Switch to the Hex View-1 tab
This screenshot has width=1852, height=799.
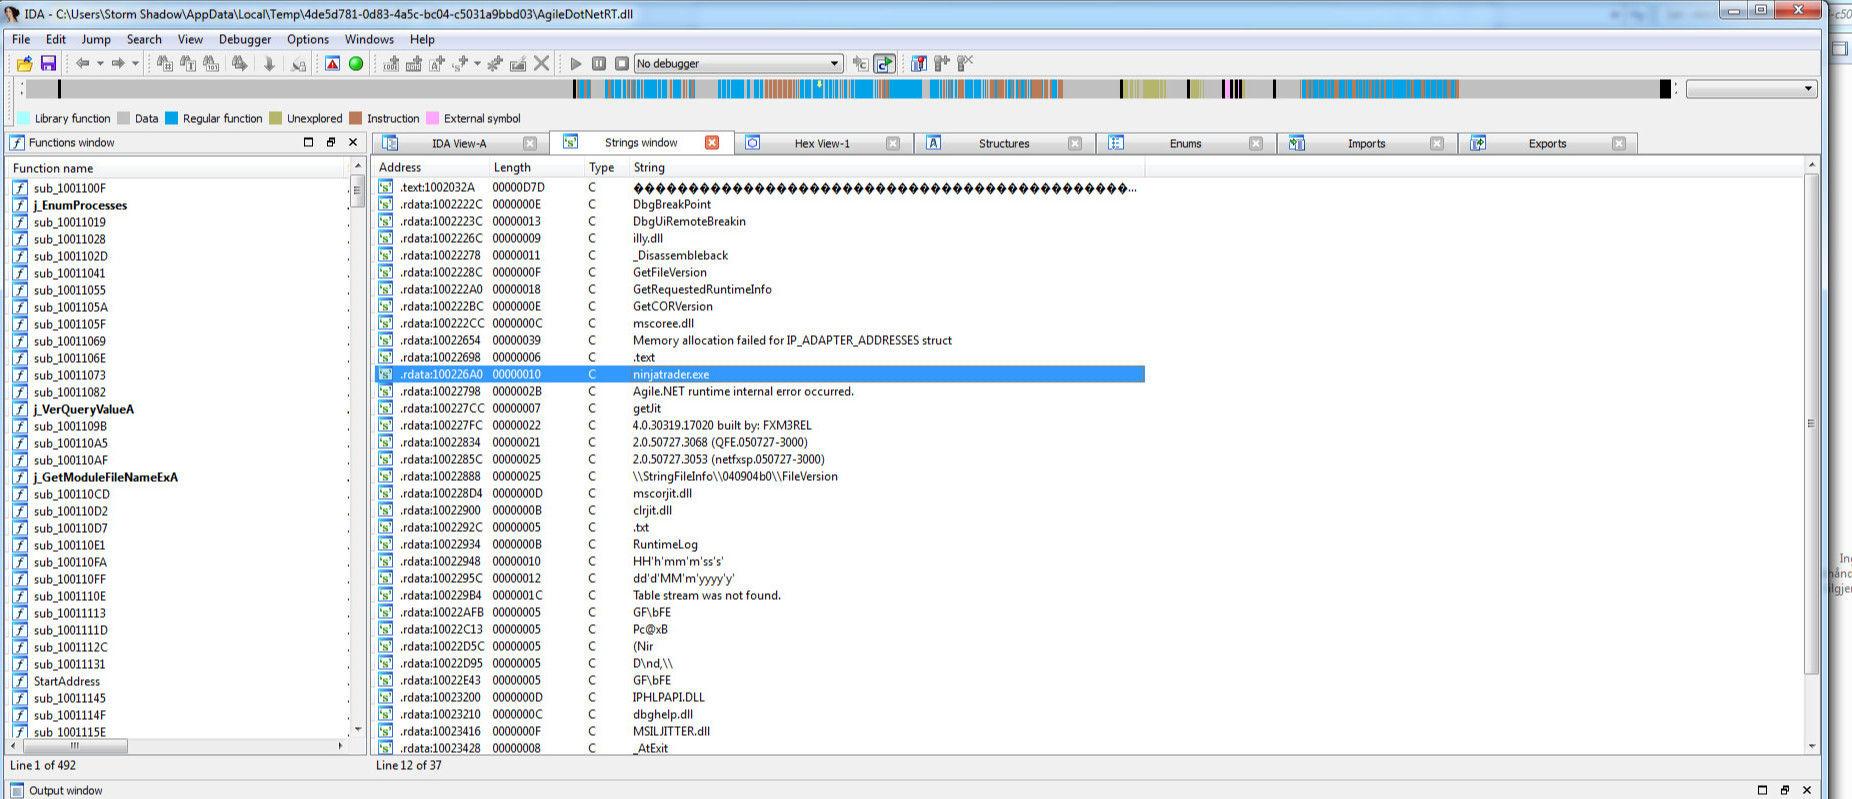821,143
